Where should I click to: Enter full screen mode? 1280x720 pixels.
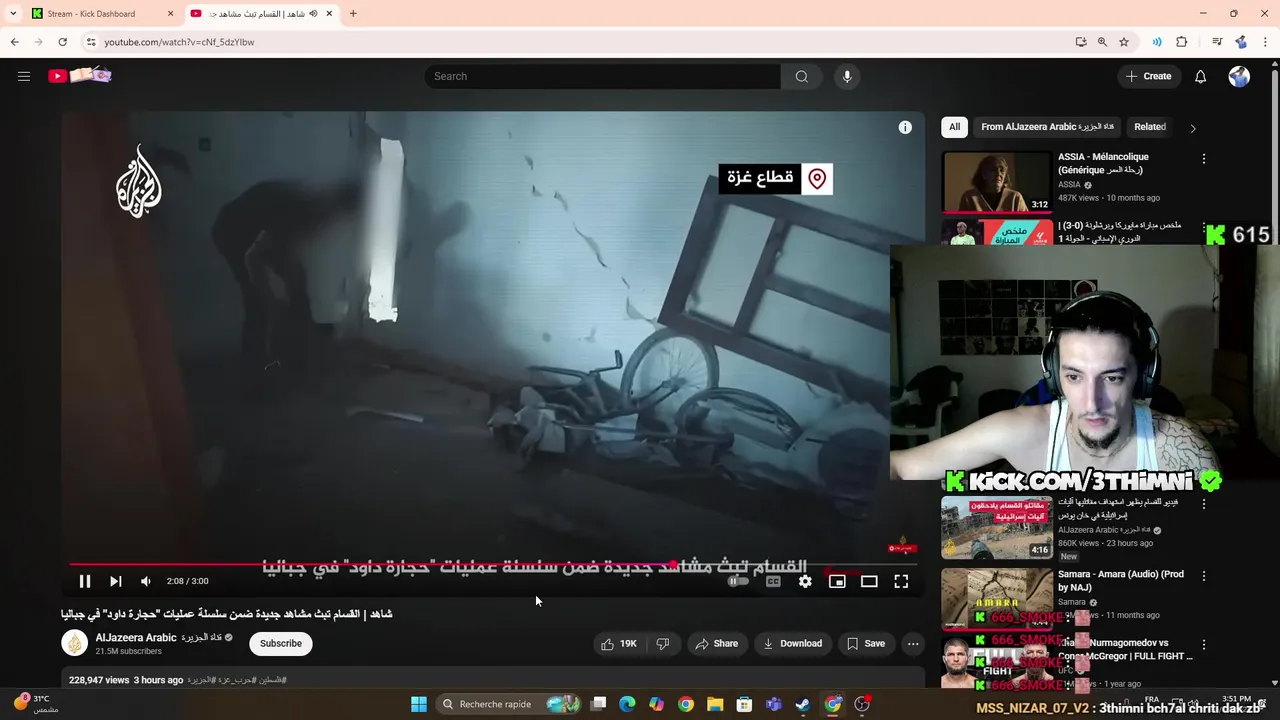(901, 581)
